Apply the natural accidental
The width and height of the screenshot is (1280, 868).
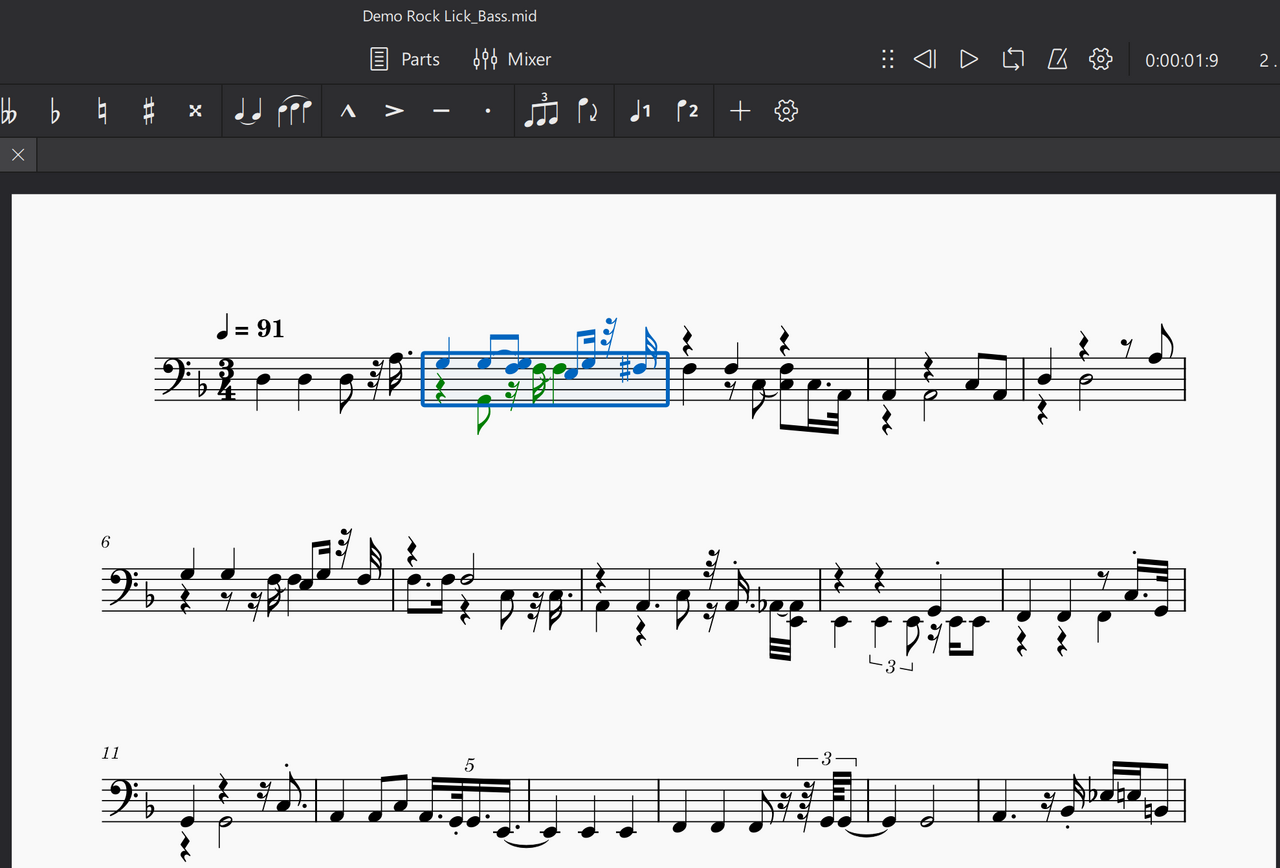click(x=101, y=111)
